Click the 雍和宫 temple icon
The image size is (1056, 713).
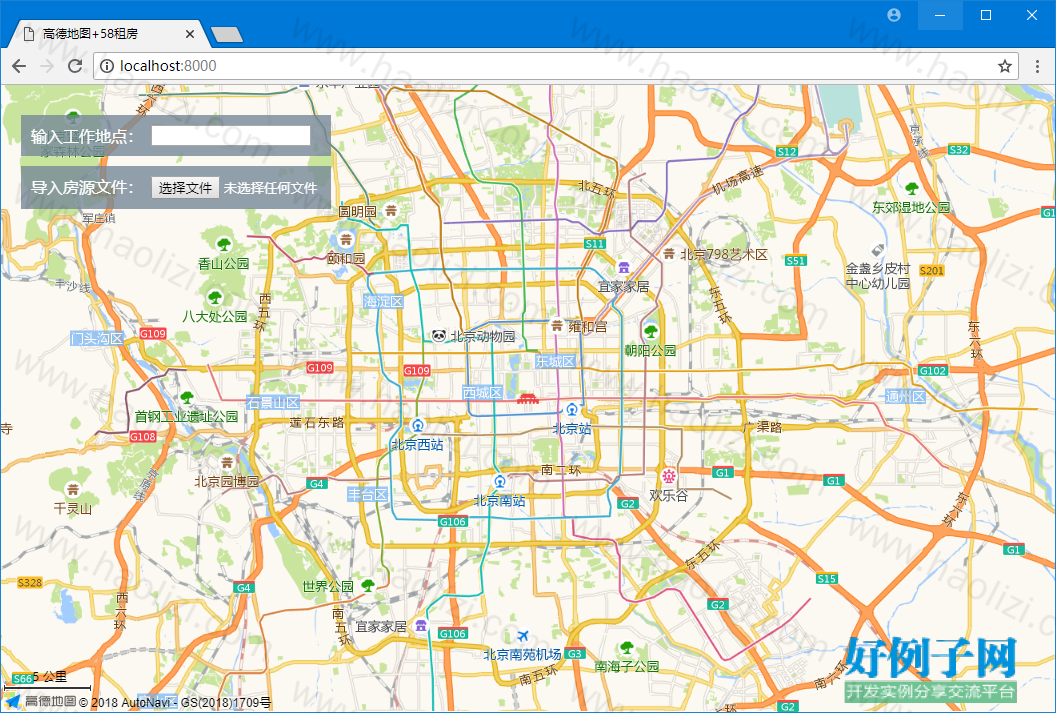pos(556,326)
